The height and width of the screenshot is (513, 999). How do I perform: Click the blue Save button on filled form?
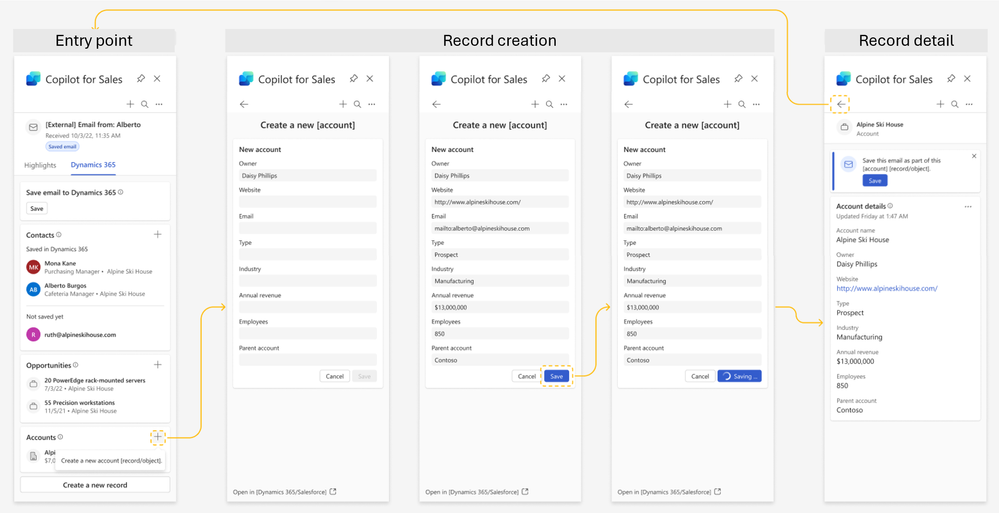[557, 377]
